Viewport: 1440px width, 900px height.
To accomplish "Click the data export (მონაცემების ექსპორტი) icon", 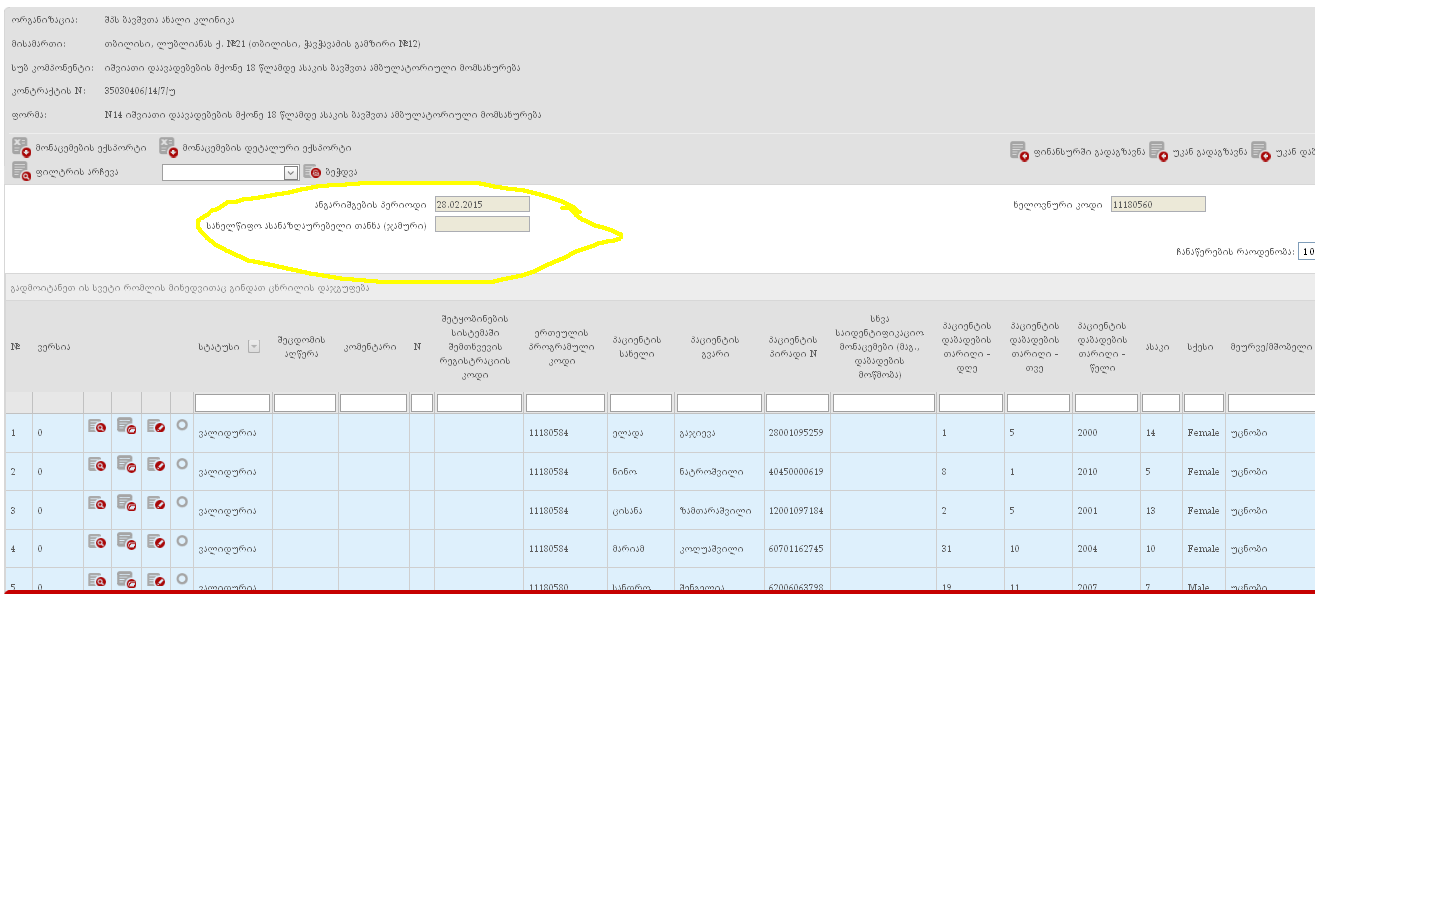I will 21,147.
